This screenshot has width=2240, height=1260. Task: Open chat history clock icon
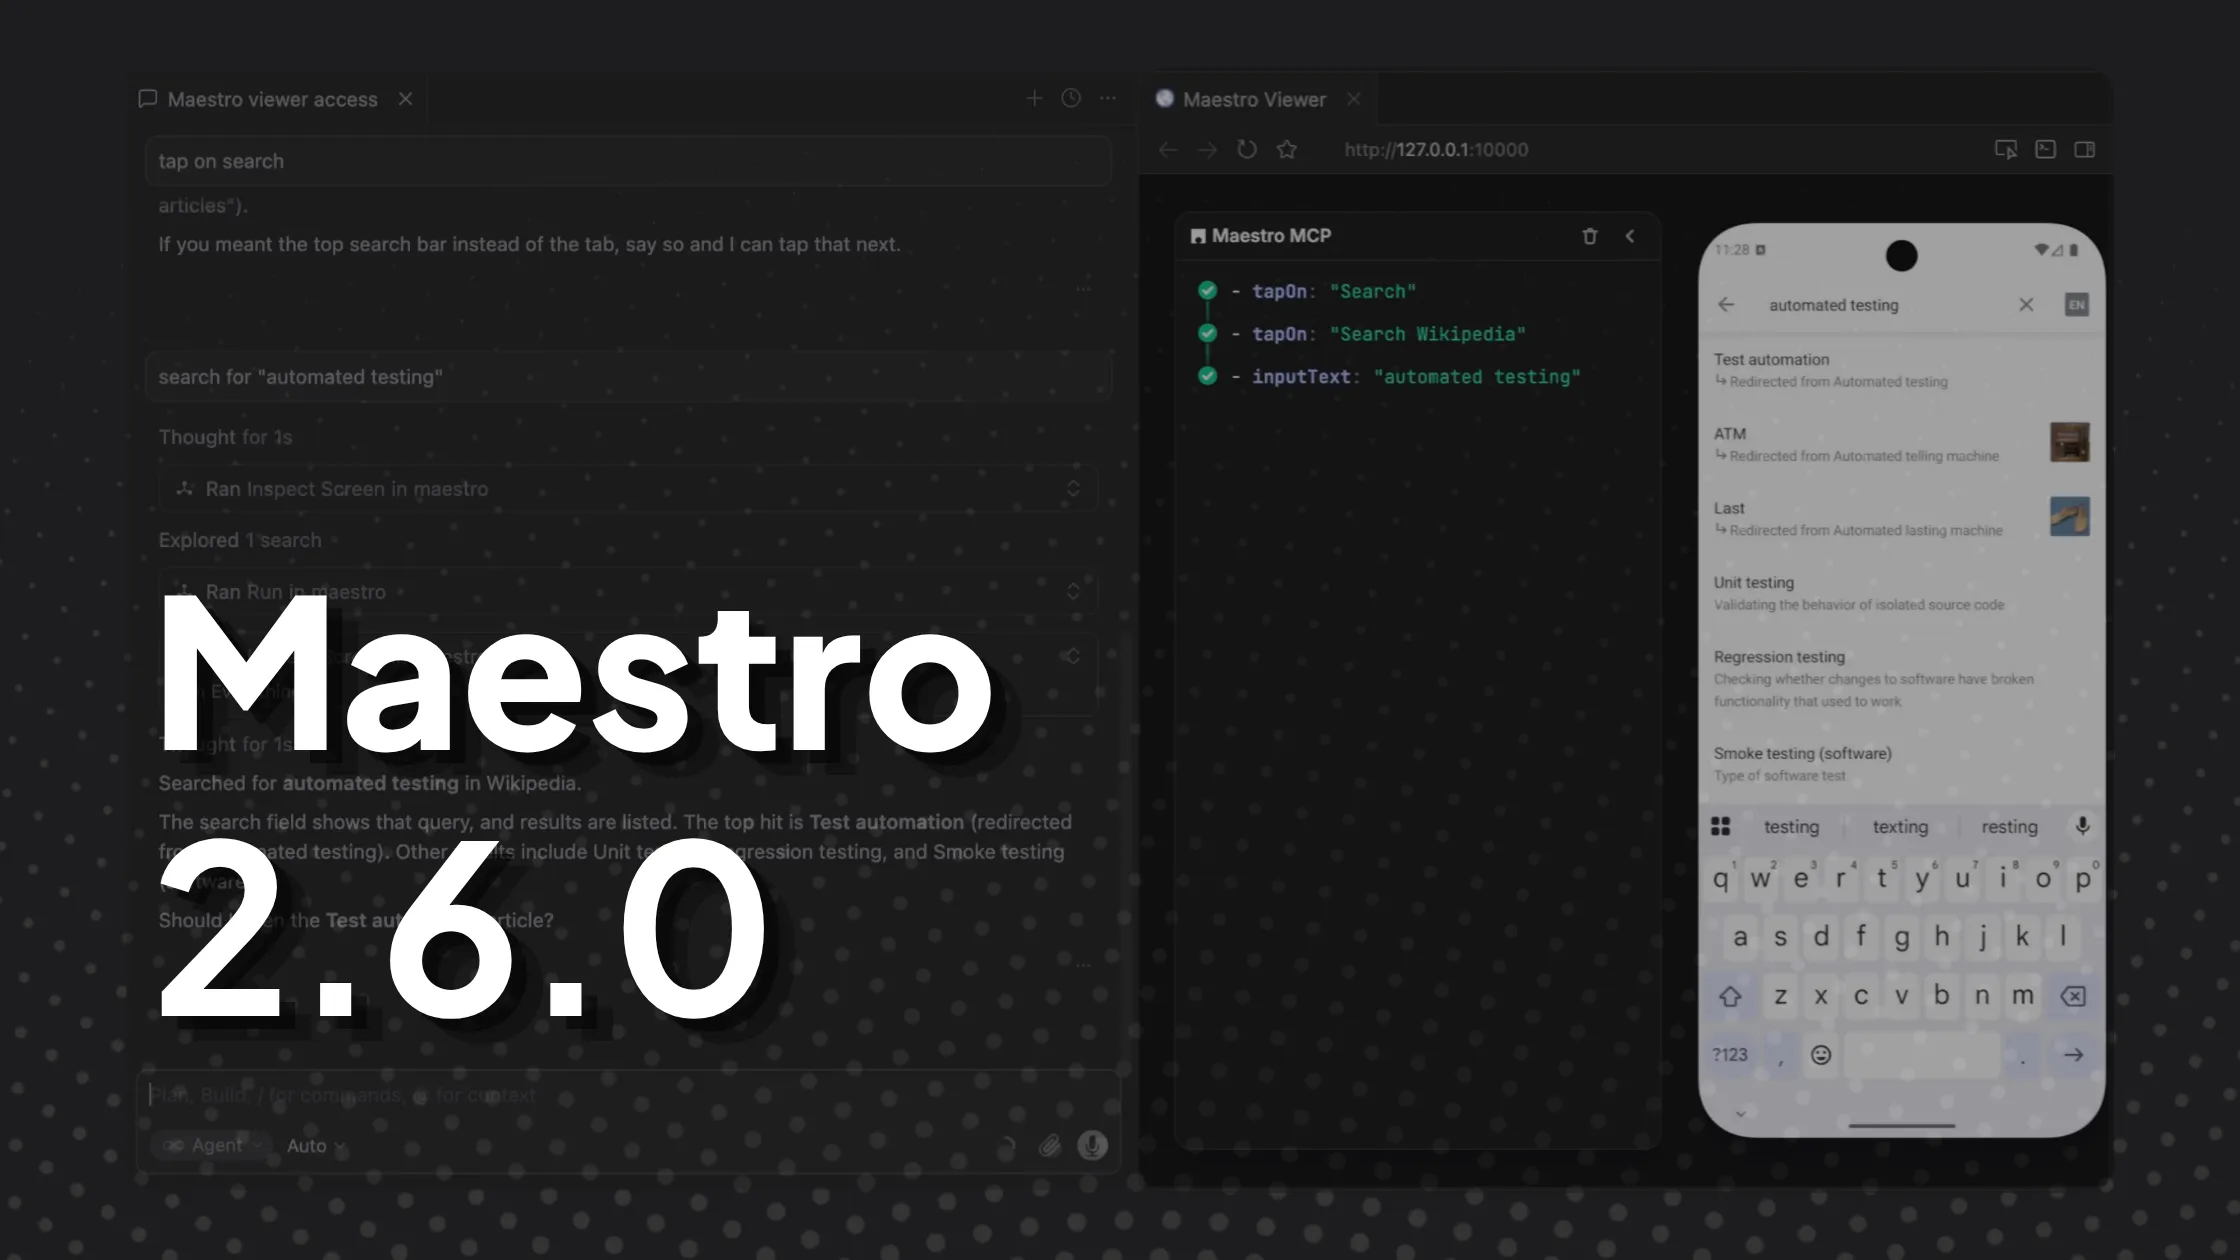1071,98
